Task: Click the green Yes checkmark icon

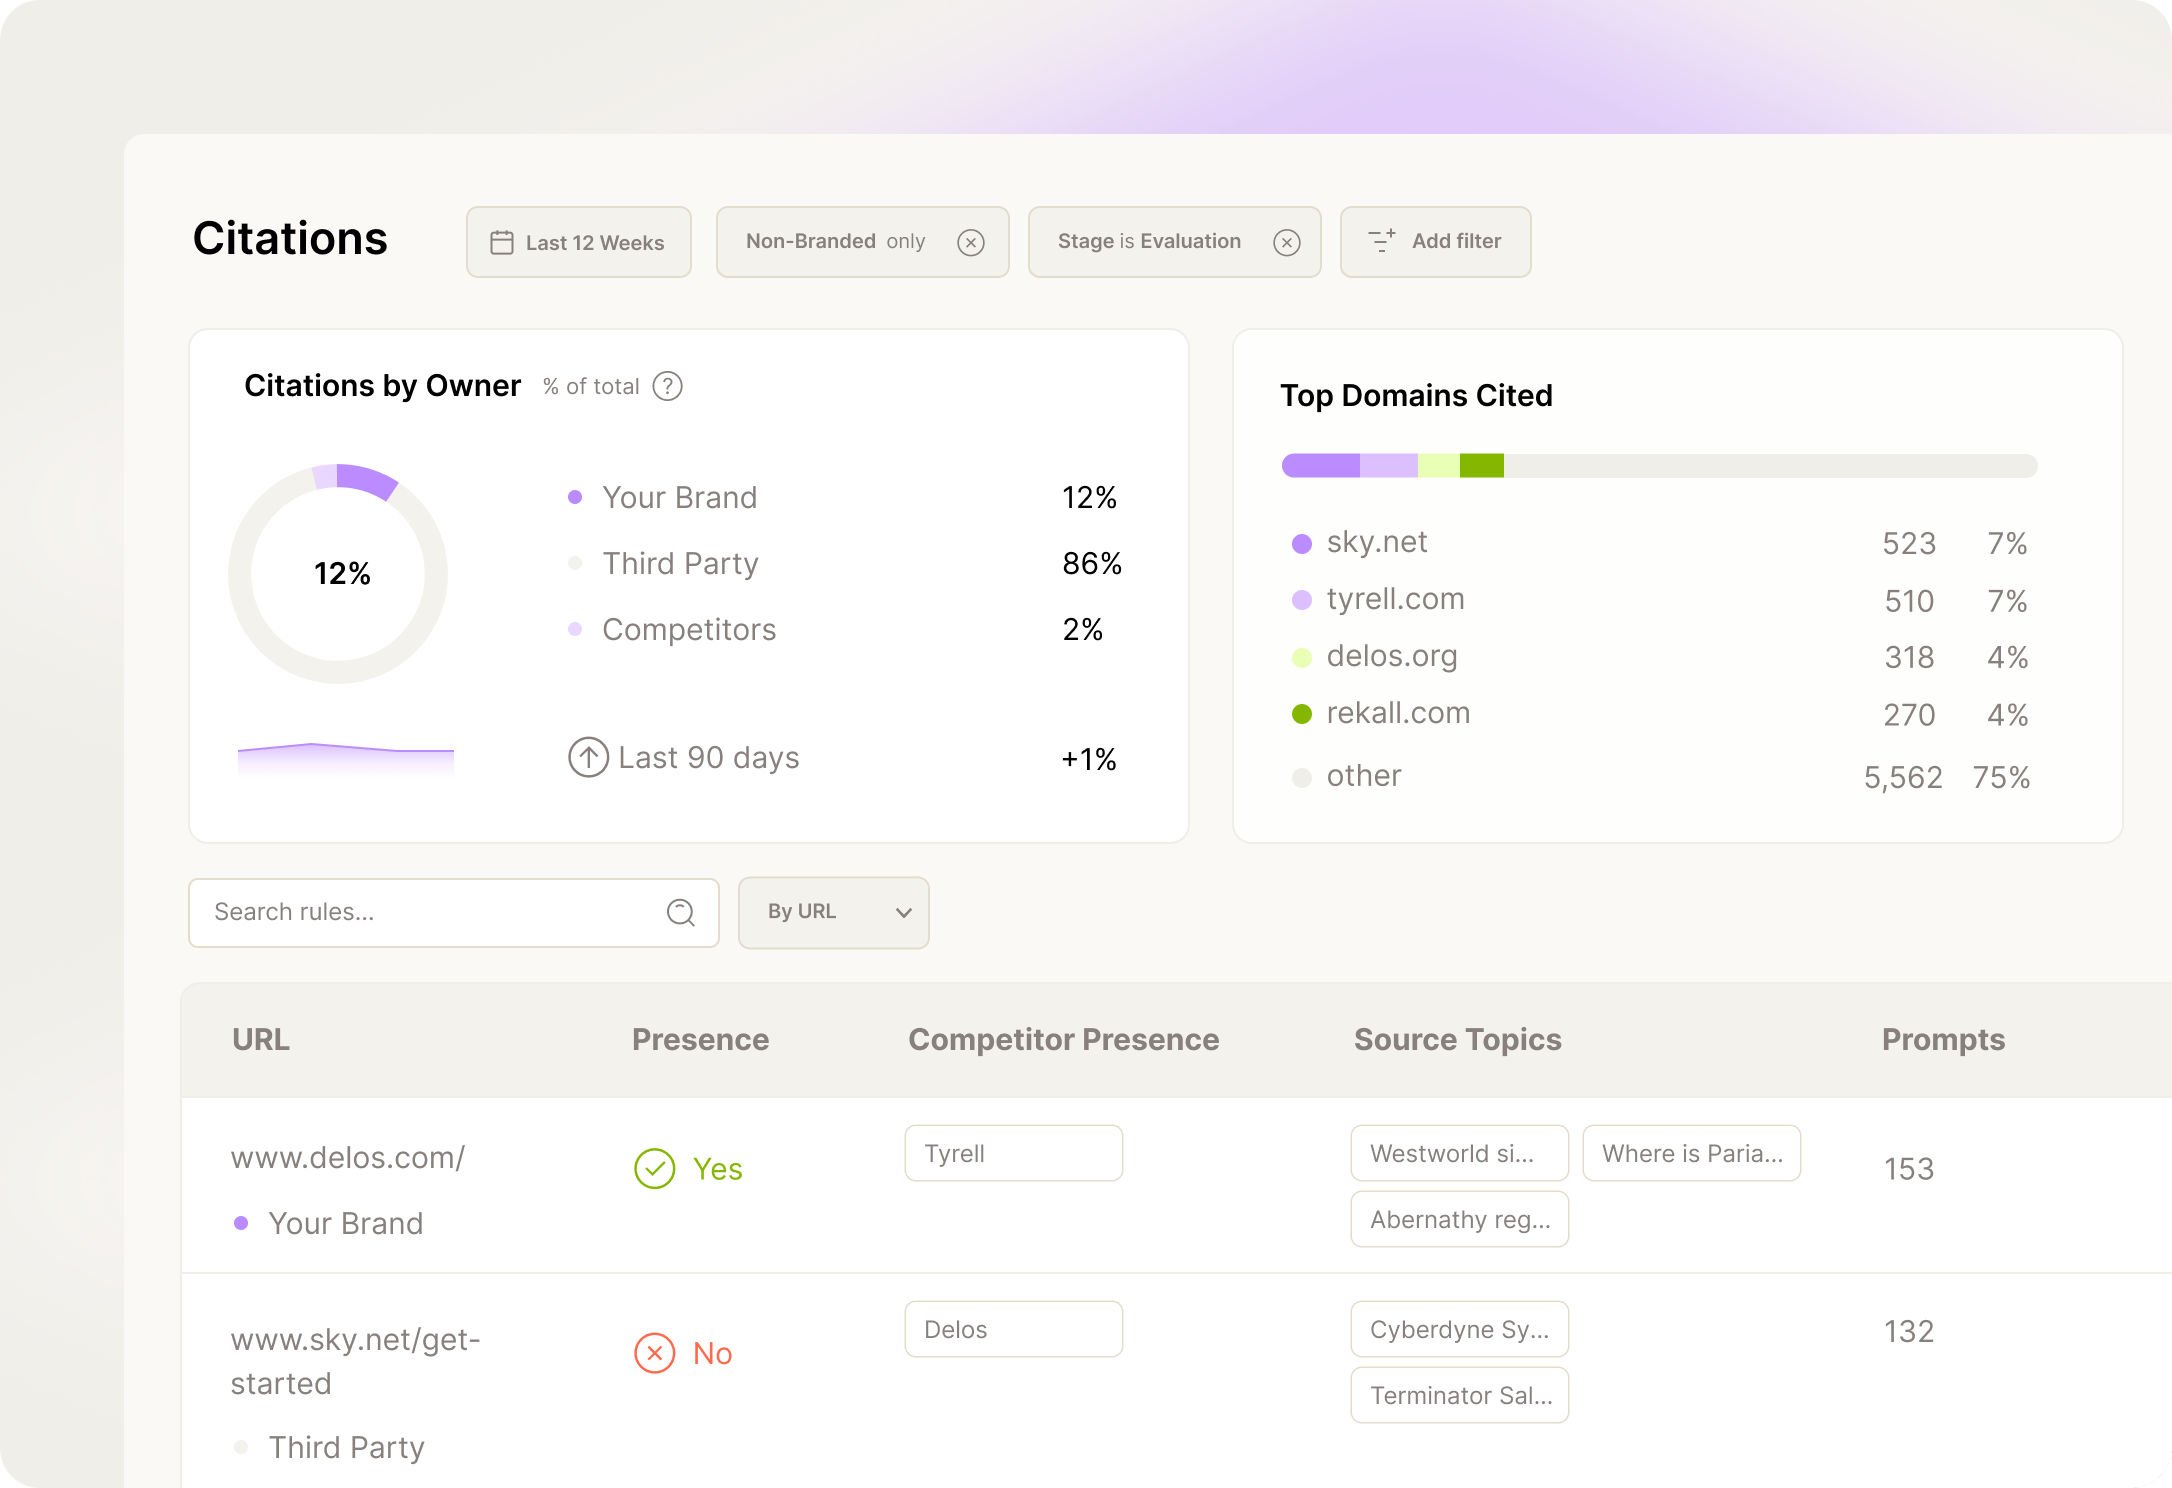Action: [655, 1168]
